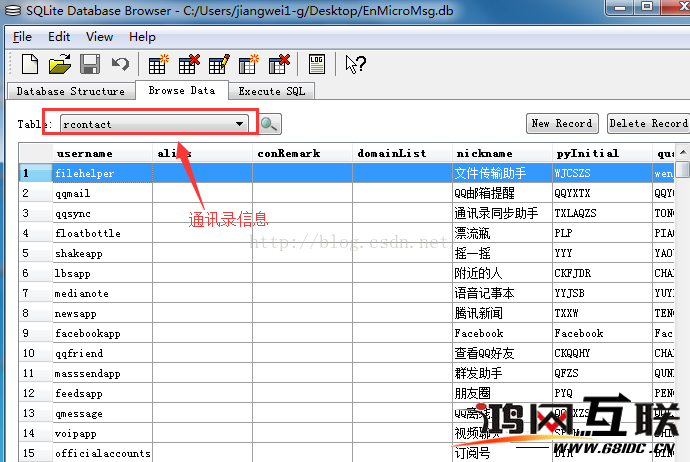
Task: Switch to the Execute SQL tab
Action: coord(272,91)
